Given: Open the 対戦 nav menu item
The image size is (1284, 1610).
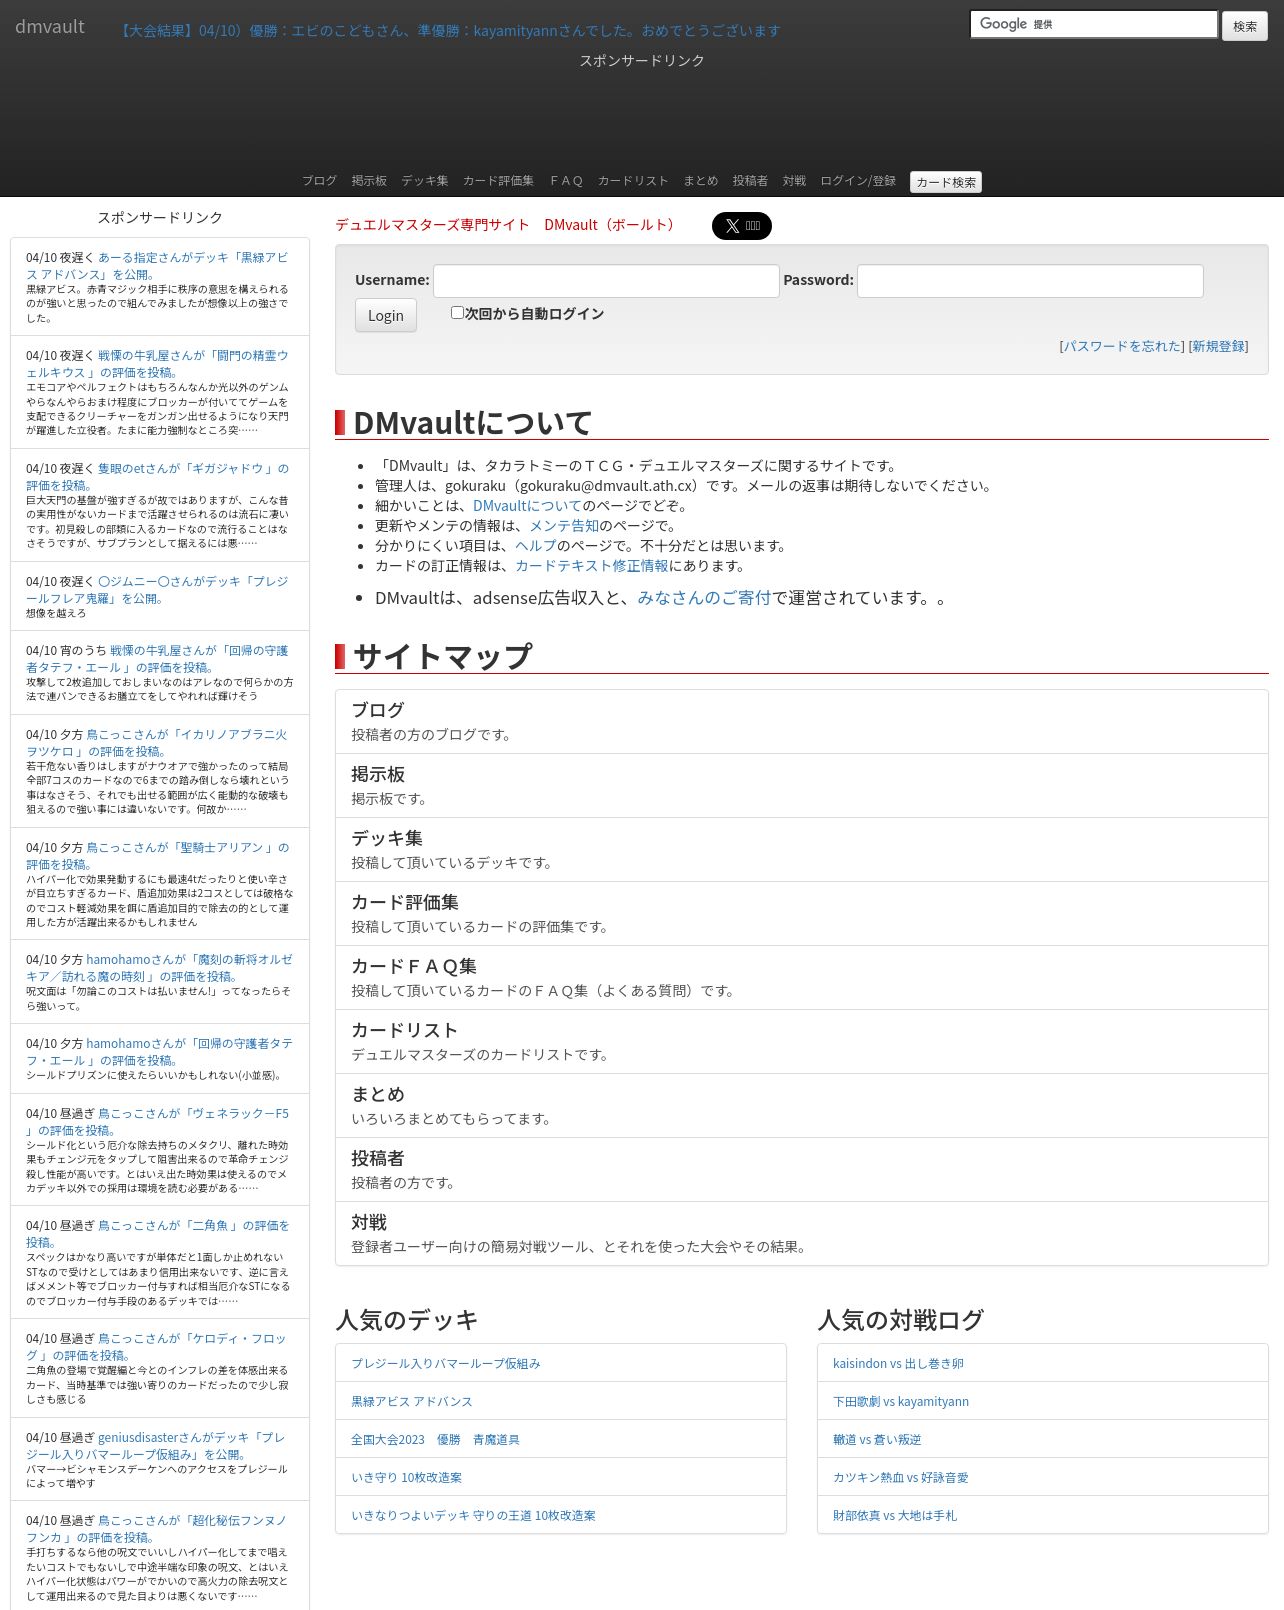Looking at the screenshot, I should coord(794,181).
